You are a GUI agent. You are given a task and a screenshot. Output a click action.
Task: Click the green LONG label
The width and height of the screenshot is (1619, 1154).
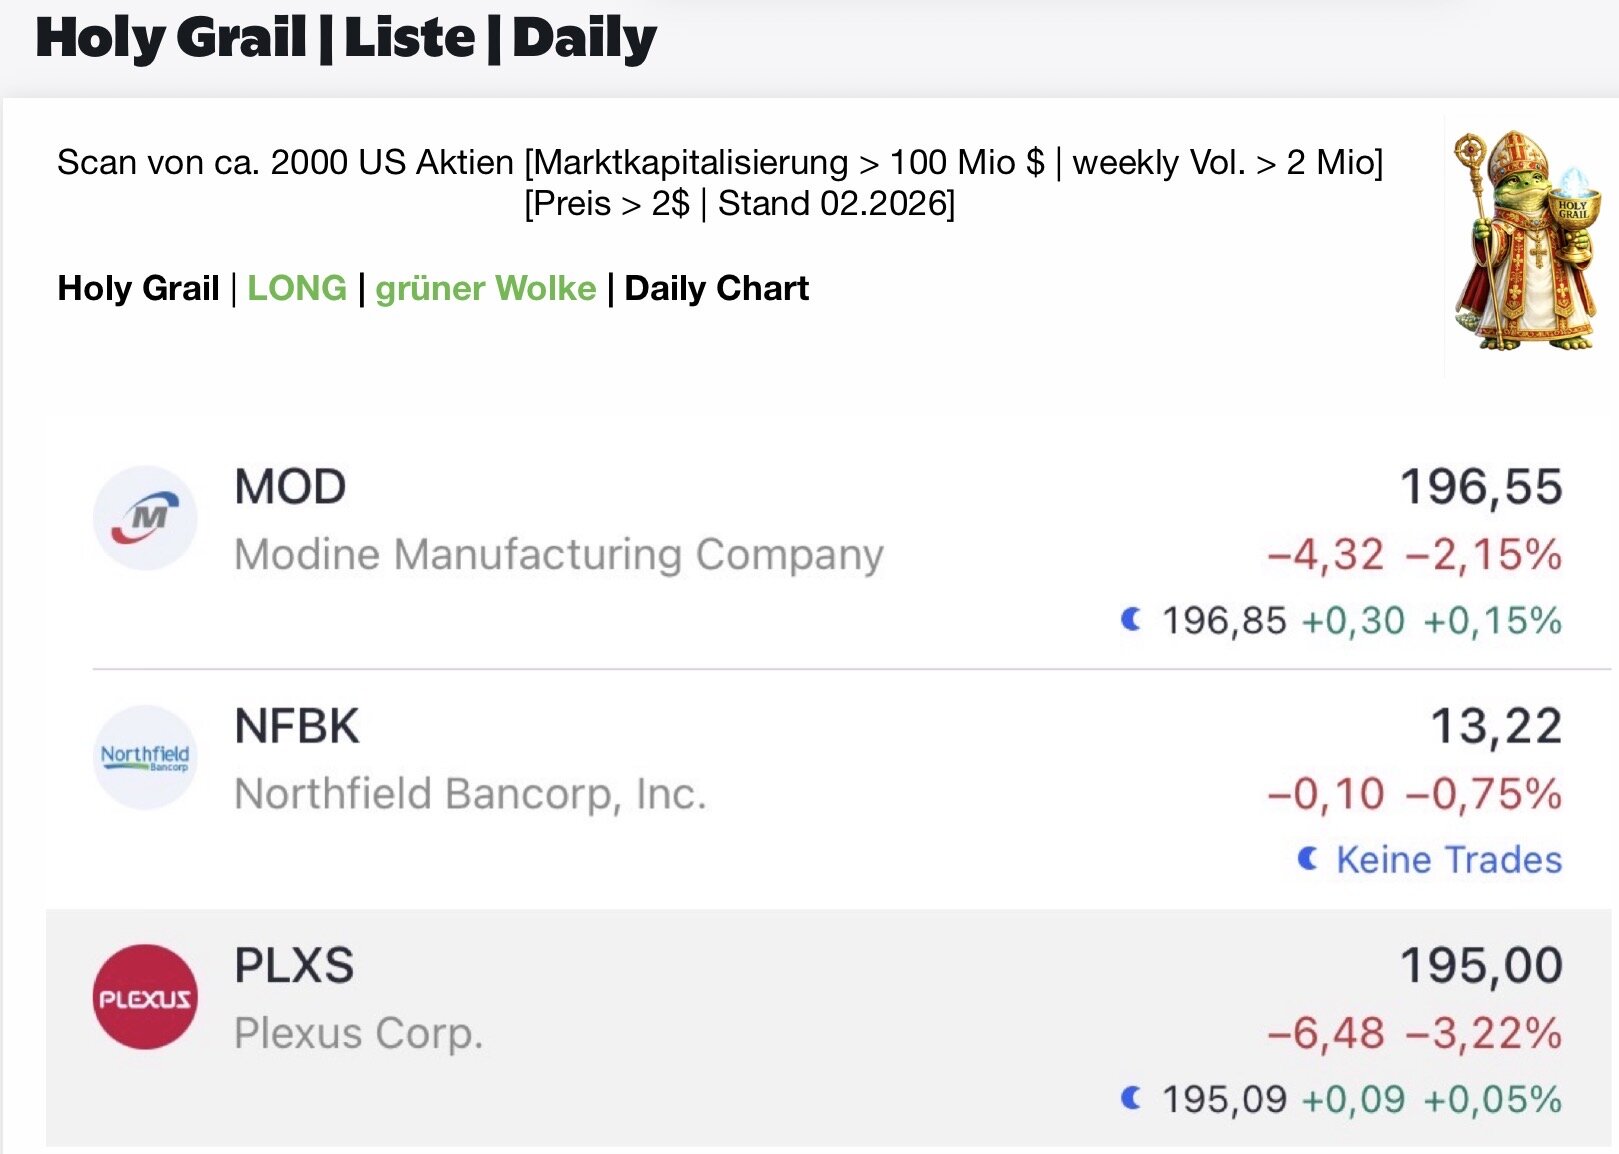coord(297,288)
